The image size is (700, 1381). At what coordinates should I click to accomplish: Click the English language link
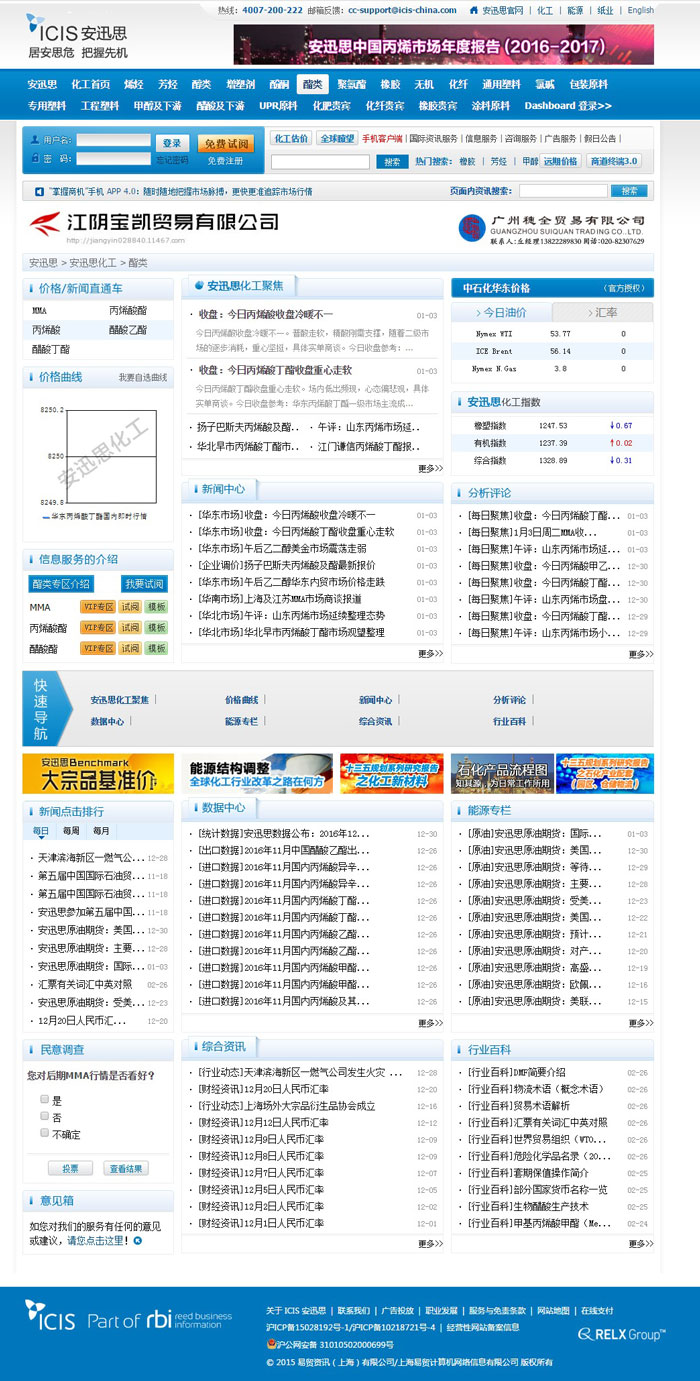pyautogui.click(x=641, y=10)
